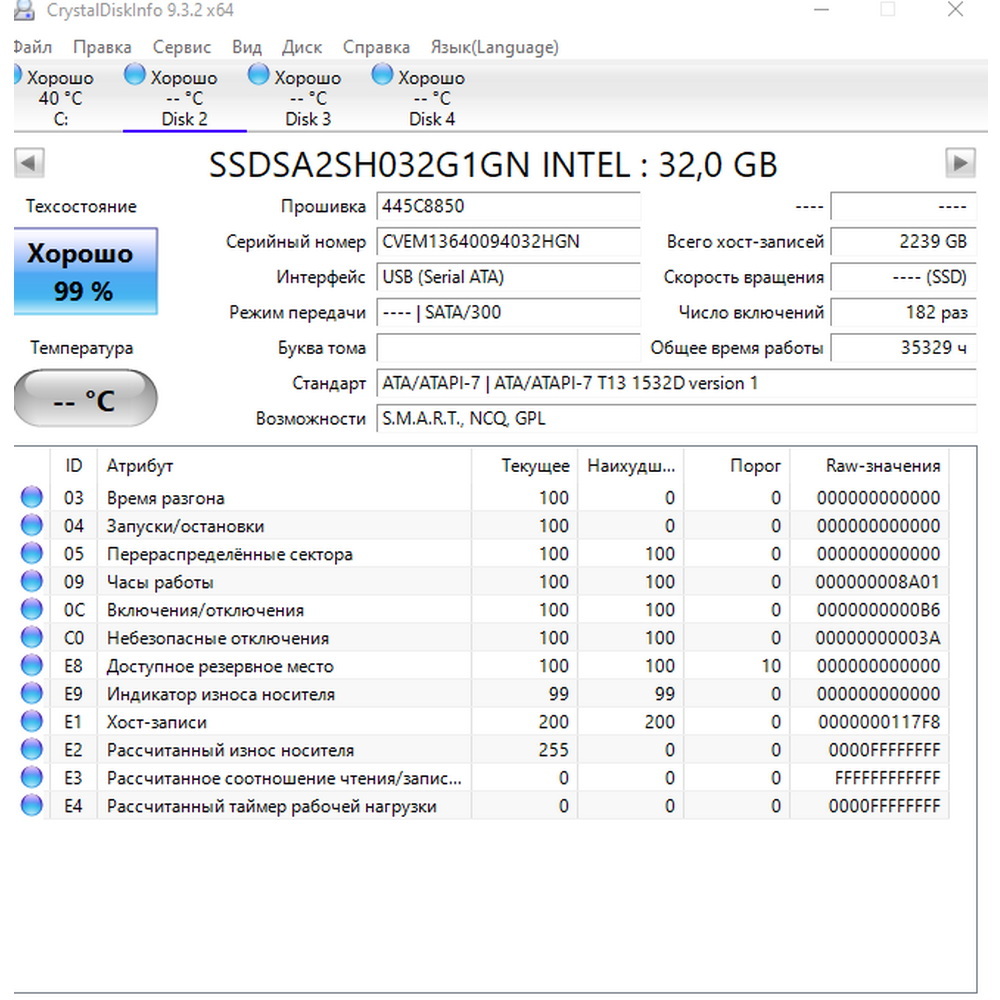Select the attribute name Индикатор износа носителя
1000x1000 pixels.
pyautogui.click(x=221, y=694)
